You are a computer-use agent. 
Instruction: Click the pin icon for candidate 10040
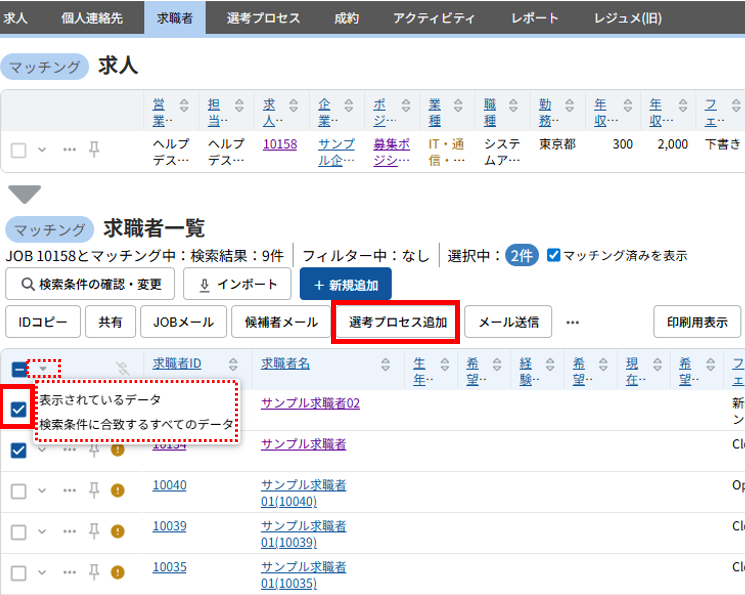click(x=94, y=490)
